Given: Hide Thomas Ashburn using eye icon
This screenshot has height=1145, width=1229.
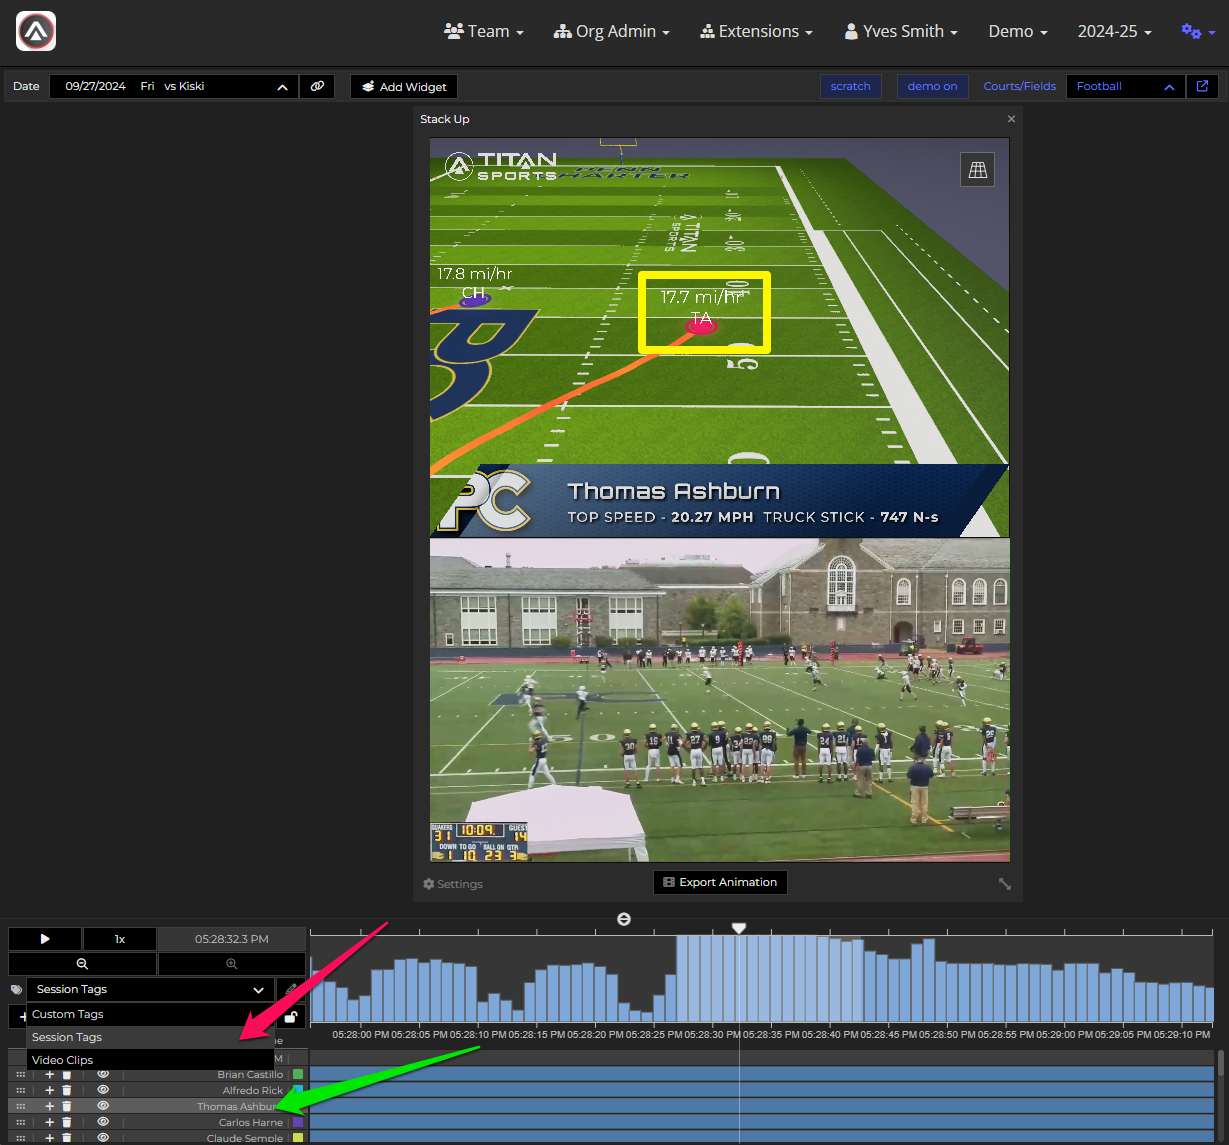Looking at the screenshot, I should [103, 1106].
